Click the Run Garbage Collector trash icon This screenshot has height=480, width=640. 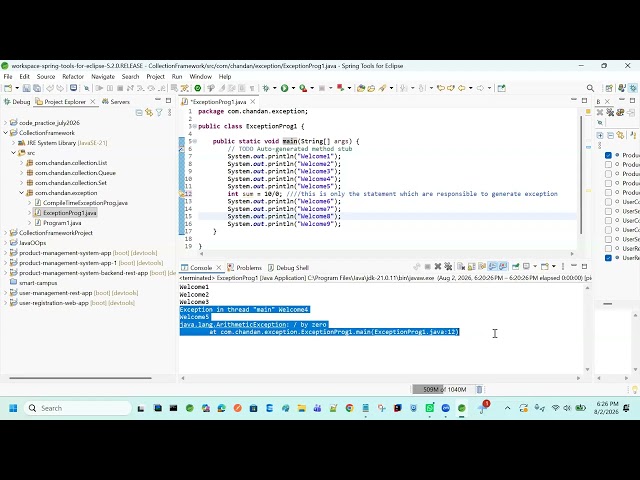click(x=479, y=389)
